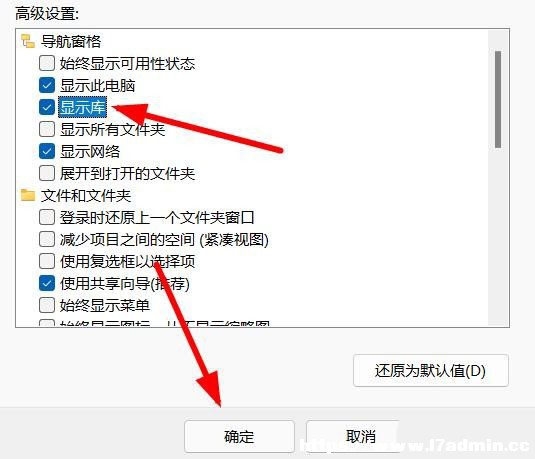Enable 展开到打开的文件夹 checkbox
The height and width of the screenshot is (459, 535).
pyautogui.click(x=47, y=173)
